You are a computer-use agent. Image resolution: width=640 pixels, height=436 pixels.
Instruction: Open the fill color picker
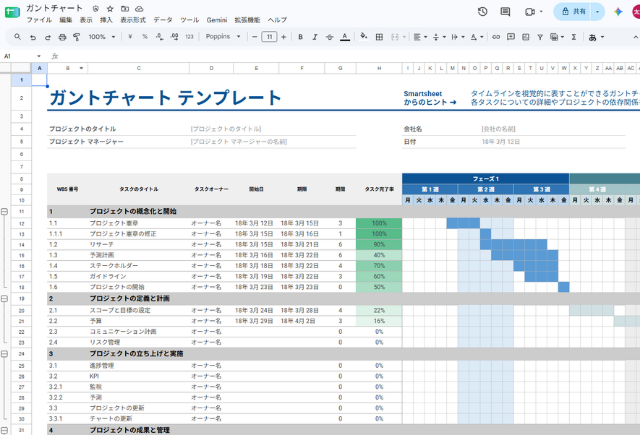(364, 37)
